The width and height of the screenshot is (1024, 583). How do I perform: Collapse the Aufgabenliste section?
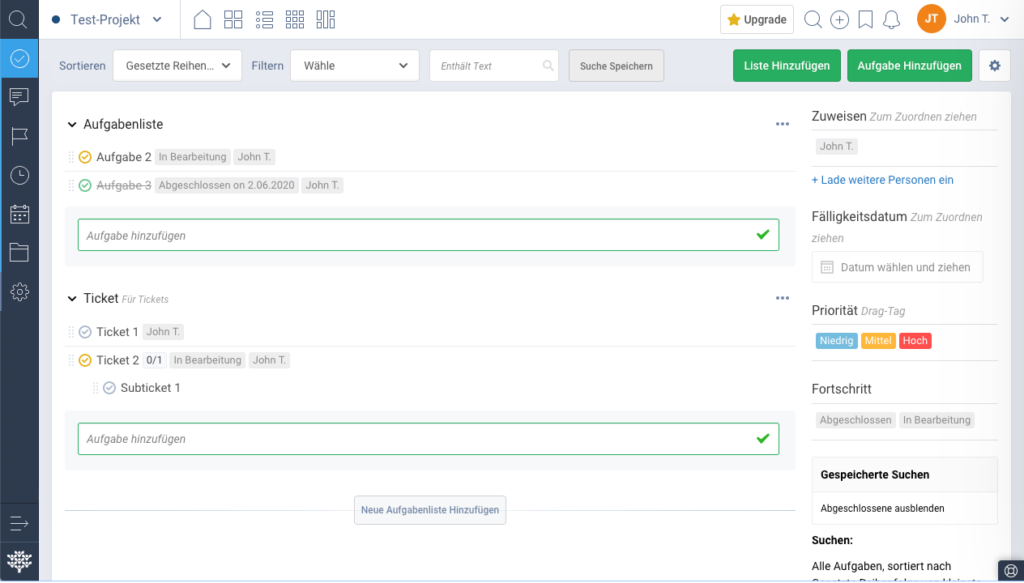(x=71, y=124)
